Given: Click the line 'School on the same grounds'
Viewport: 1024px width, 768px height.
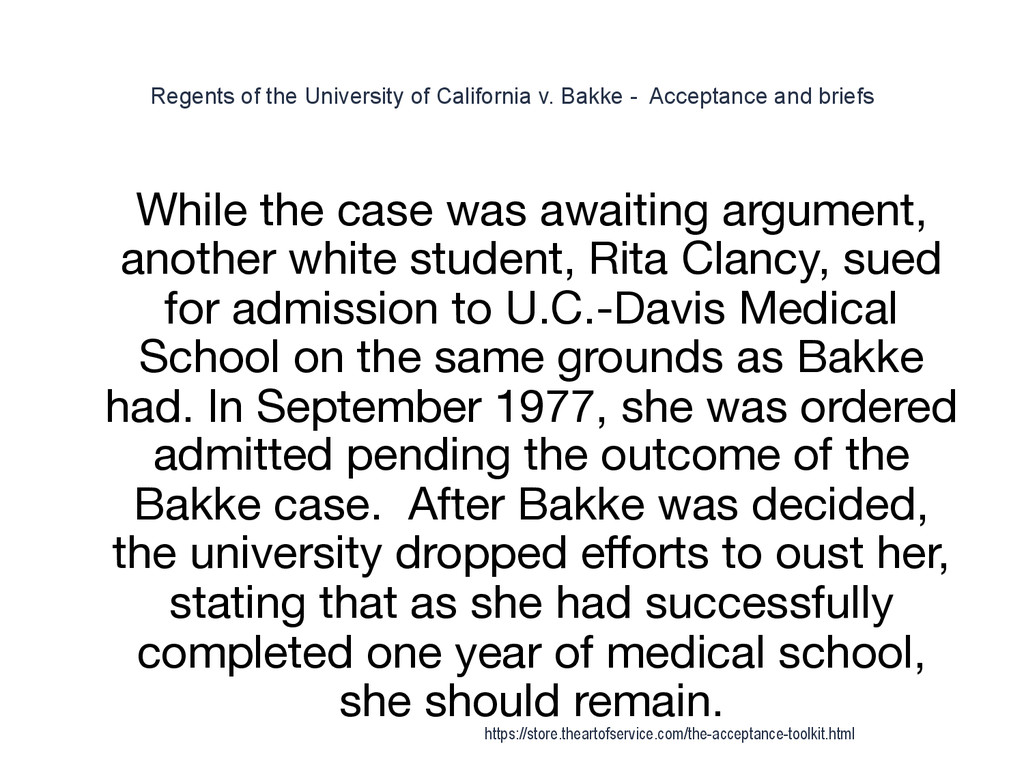Looking at the screenshot, I should click(x=529, y=356).
